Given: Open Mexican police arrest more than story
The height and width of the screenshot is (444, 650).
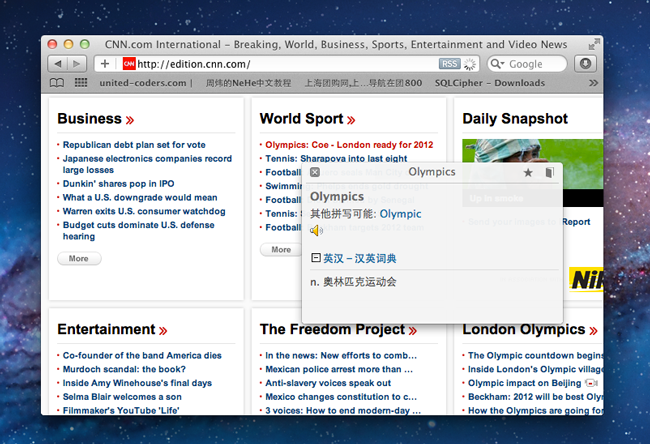Looking at the screenshot, I should tap(339, 369).
